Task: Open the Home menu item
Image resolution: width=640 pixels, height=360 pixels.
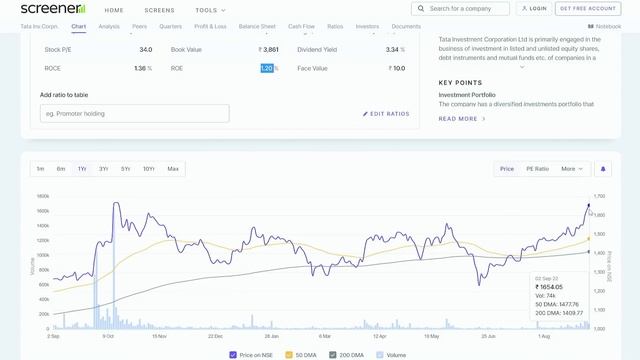Action: click(x=114, y=10)
